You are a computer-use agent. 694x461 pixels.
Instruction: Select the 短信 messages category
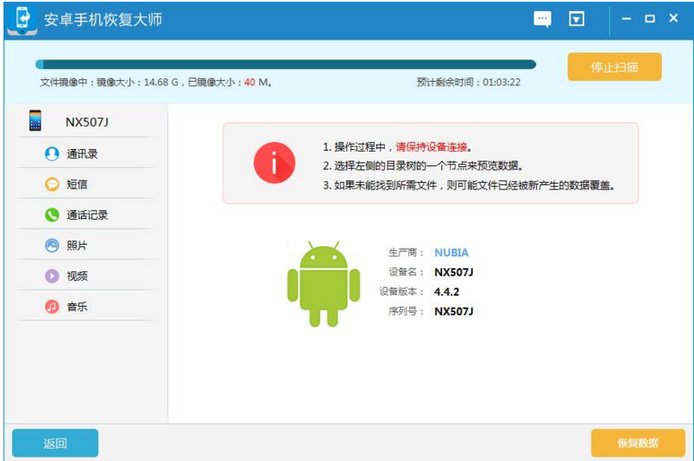click(x=76, y=184)
